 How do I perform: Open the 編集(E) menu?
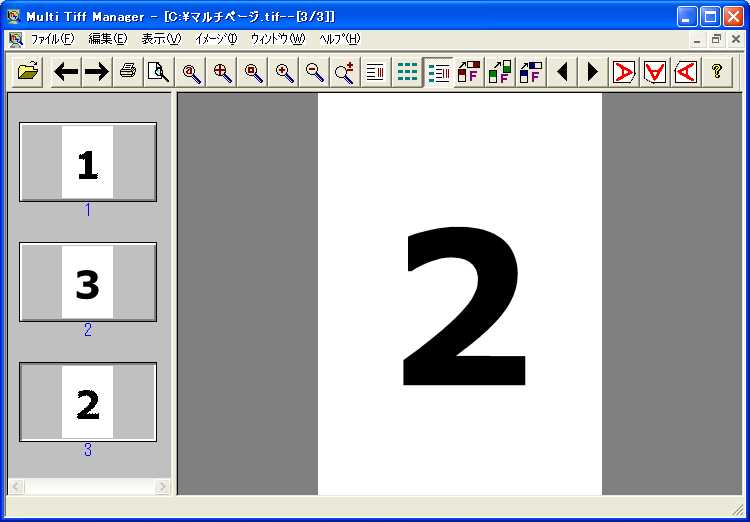pyautogui.click(x=108, y=39)
